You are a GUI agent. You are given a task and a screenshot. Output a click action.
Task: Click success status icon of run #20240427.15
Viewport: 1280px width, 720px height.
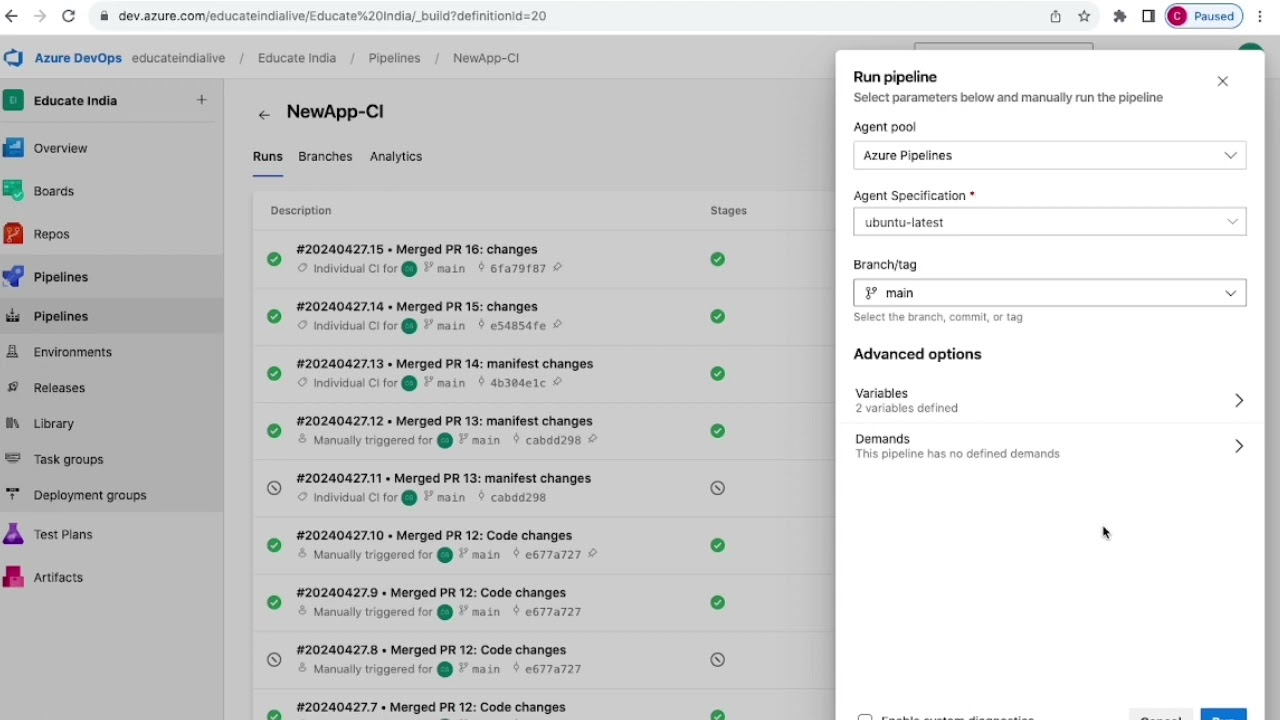[274, 259]
